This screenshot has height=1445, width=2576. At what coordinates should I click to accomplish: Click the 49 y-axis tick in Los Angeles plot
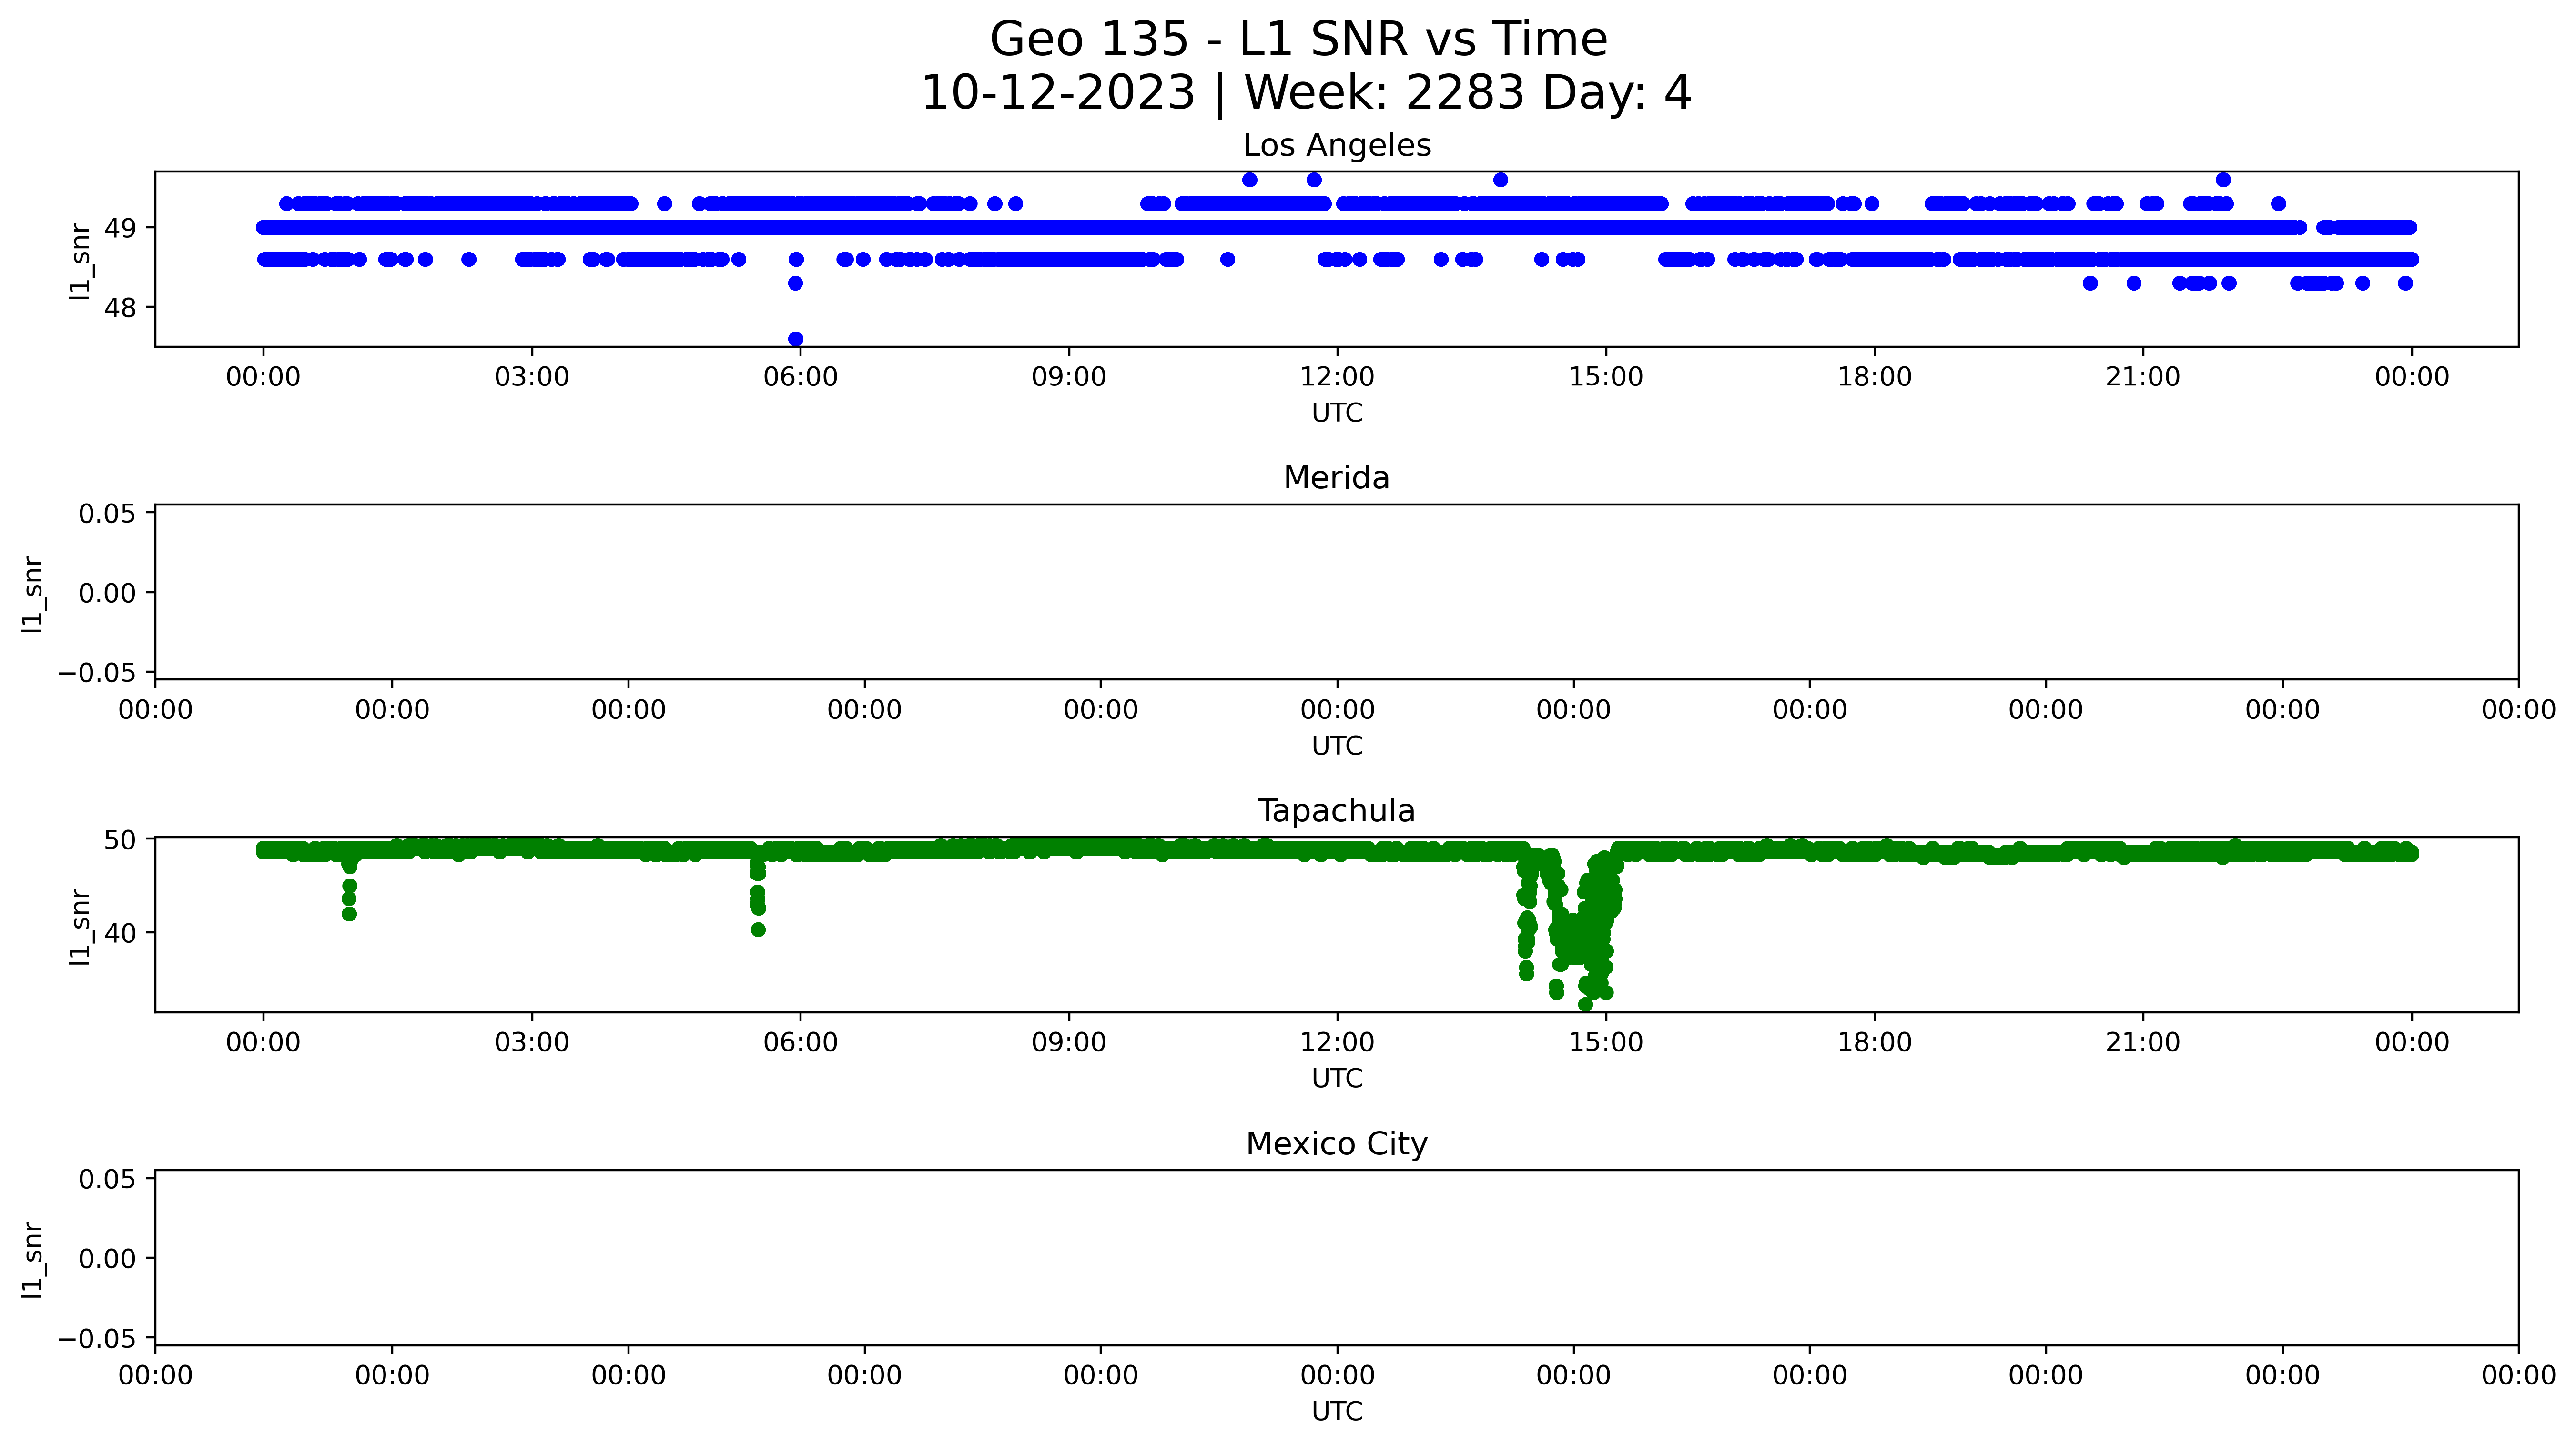coord(121,228)
